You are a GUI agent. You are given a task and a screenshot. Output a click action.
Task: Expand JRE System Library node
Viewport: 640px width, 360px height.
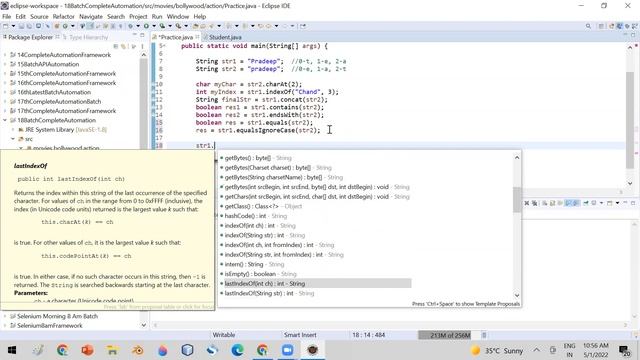(x=13, y=129)
